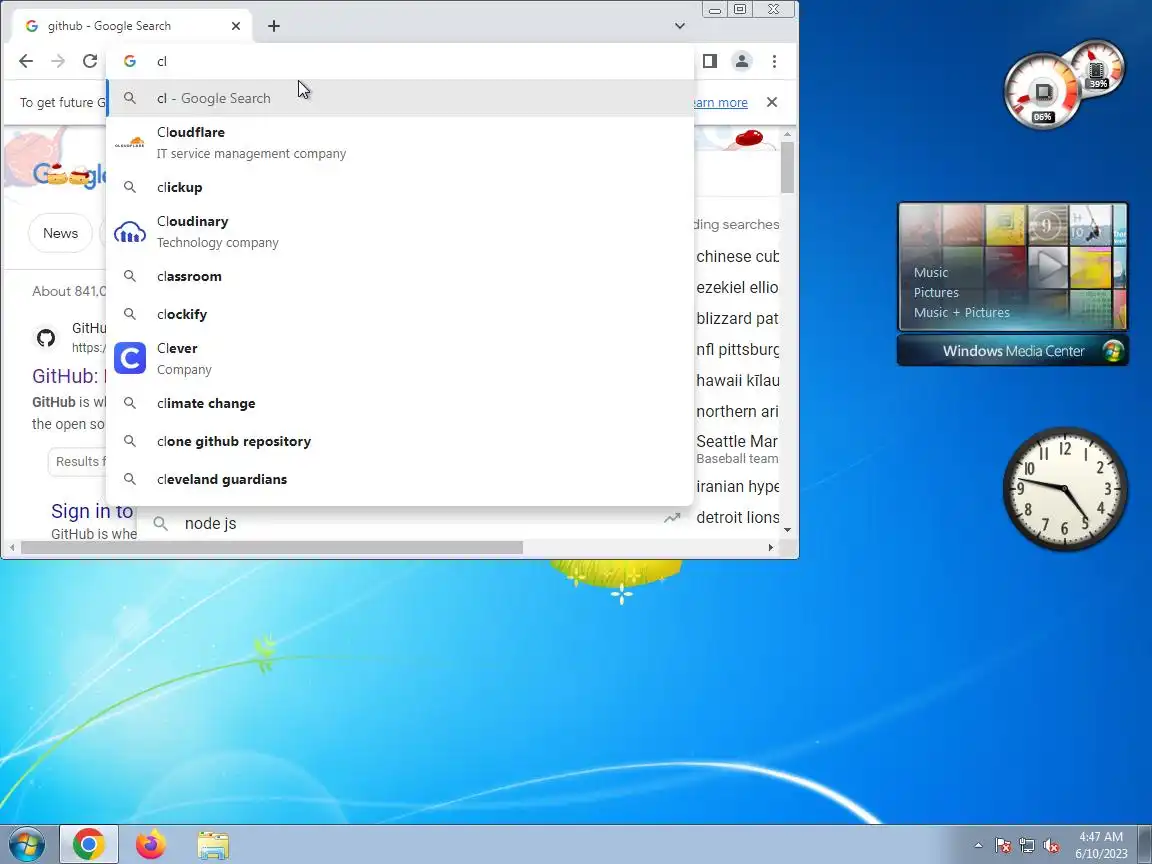Choose the 'classroom' suggestion
This screenshot has height=864, width=1152.
click(400, 276)
